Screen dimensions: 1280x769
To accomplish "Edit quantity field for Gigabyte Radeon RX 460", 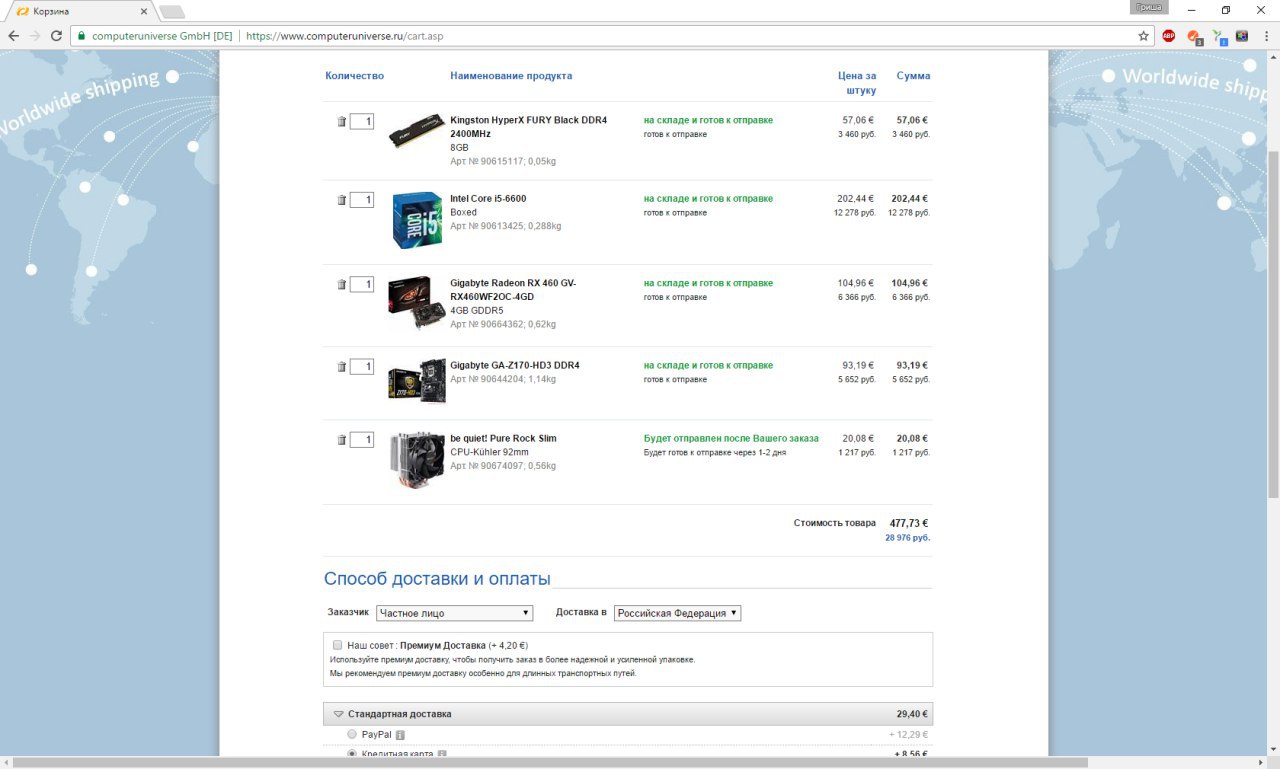I will tap(362, 285).
